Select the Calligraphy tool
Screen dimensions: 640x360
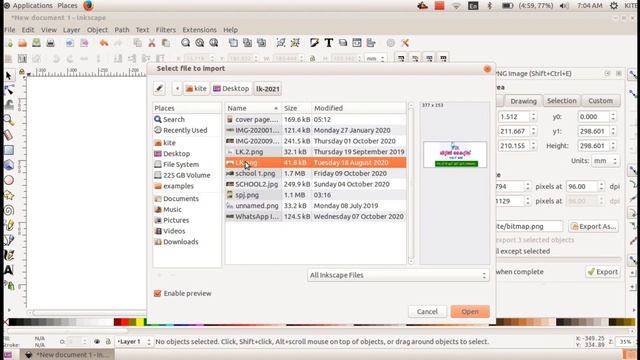tap(9, 255)
